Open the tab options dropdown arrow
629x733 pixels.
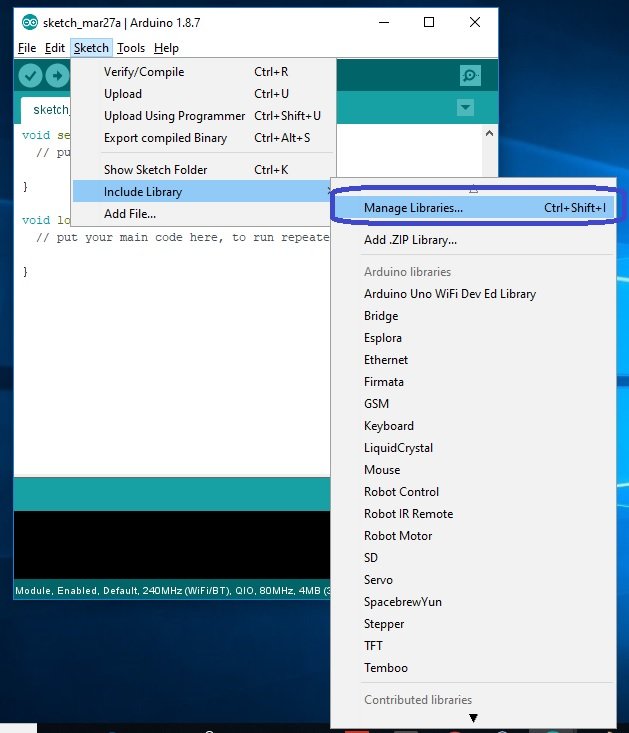pos(465,108)
